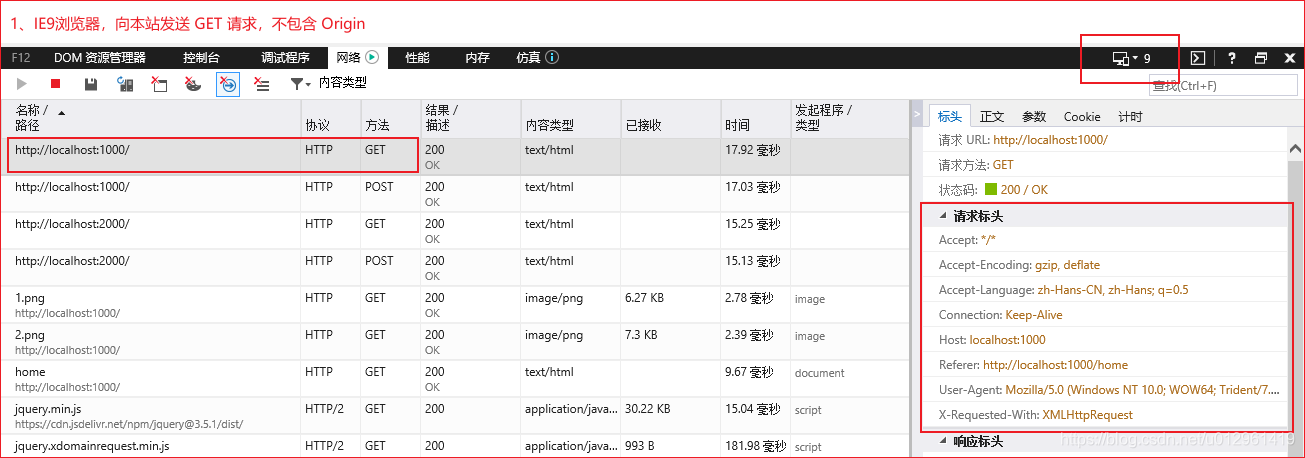This screenshot has height=458, width=1305.
Task: Select the 标头 details tab
Action: click(949, 117)
